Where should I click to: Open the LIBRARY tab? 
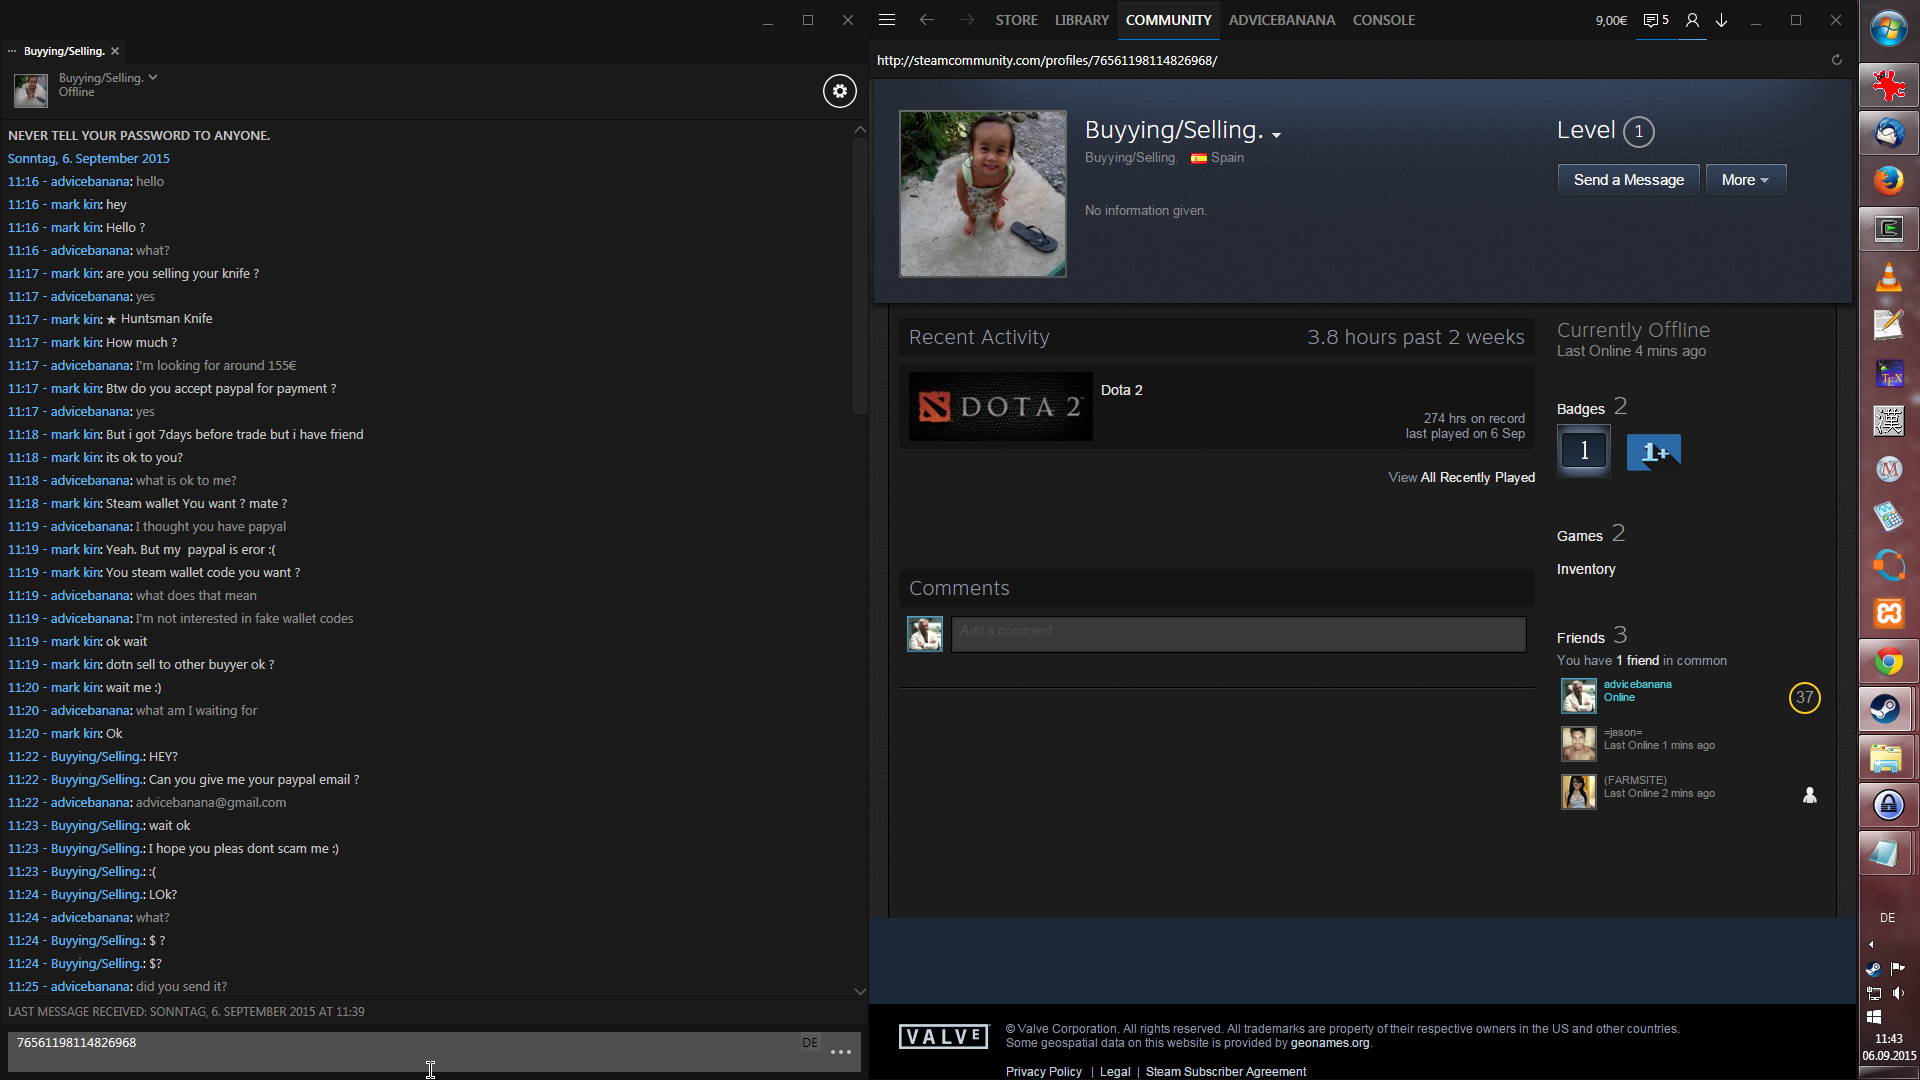1081,20
